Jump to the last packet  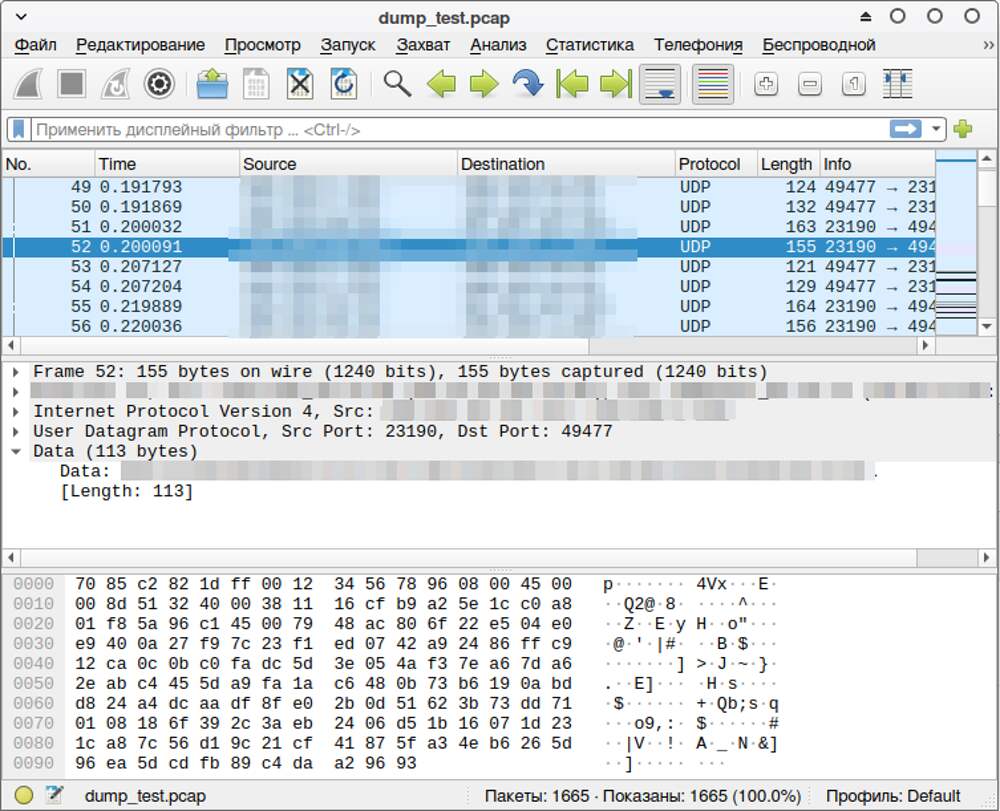tap(616, 84)
